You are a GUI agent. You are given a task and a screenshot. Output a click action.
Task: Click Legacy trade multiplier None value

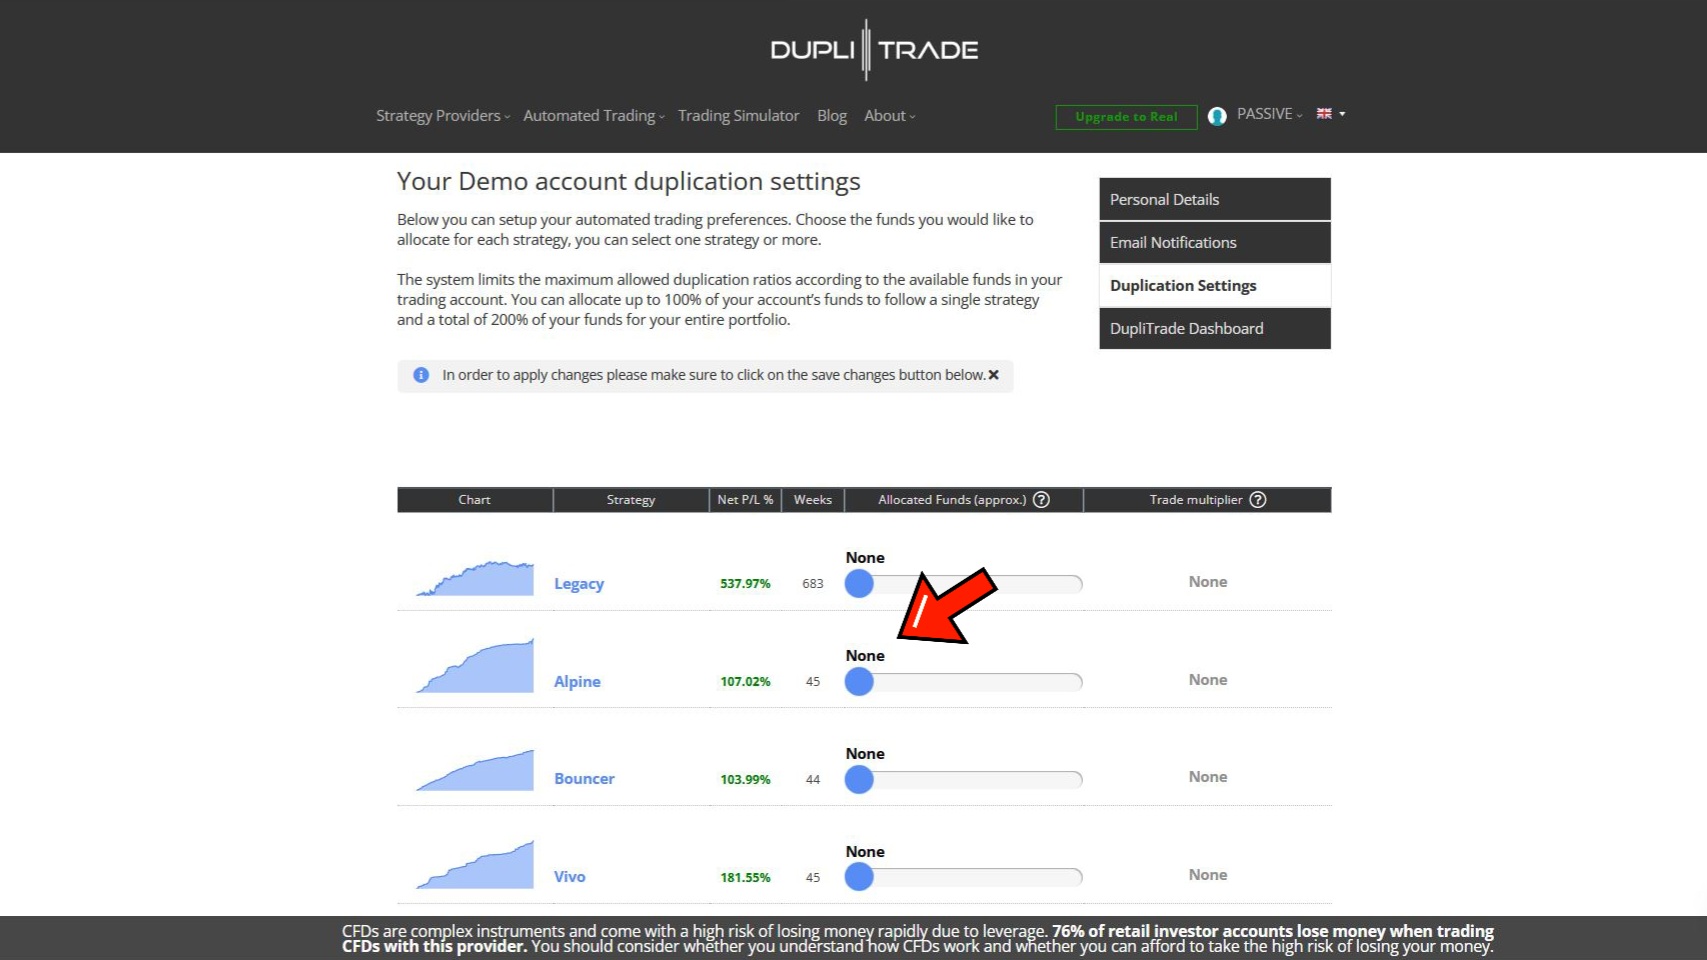pyautogui.click(x=1208, y=582)
